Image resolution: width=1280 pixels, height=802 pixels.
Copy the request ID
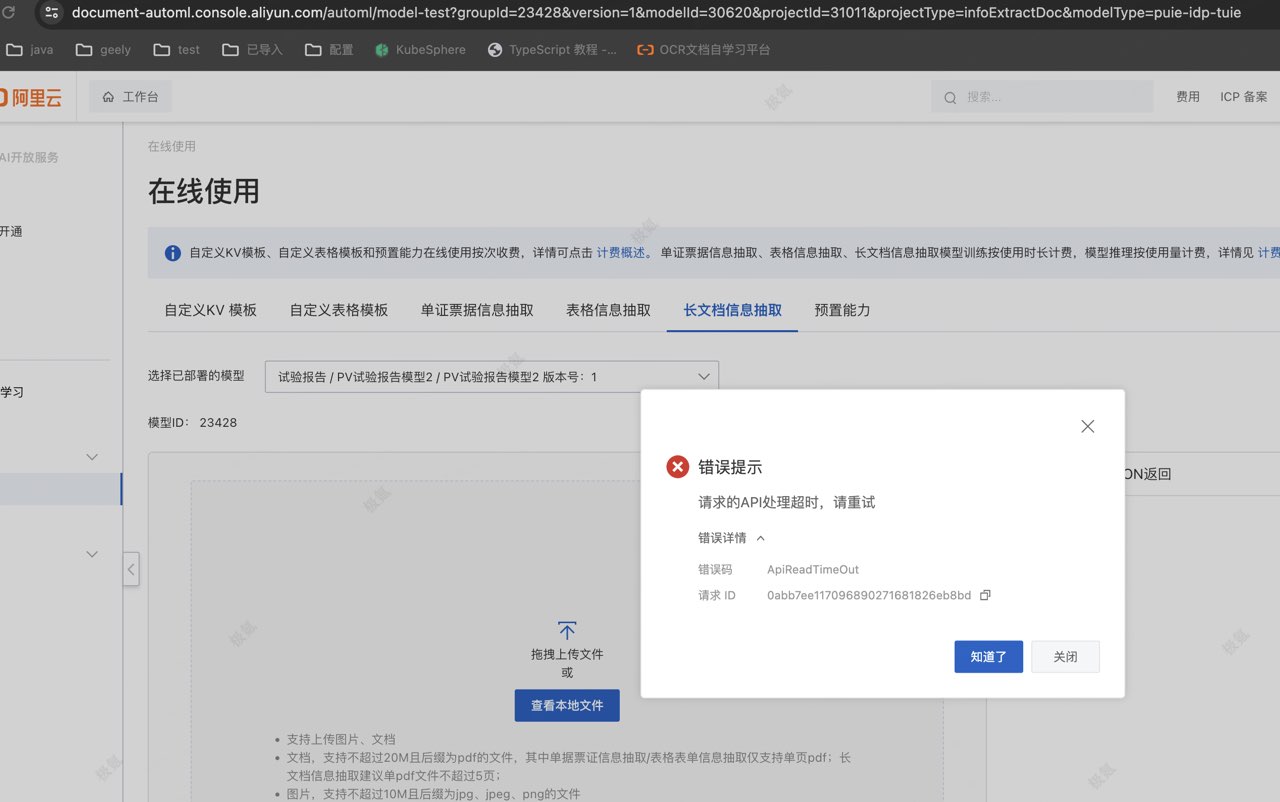click(x=985, y=595)
